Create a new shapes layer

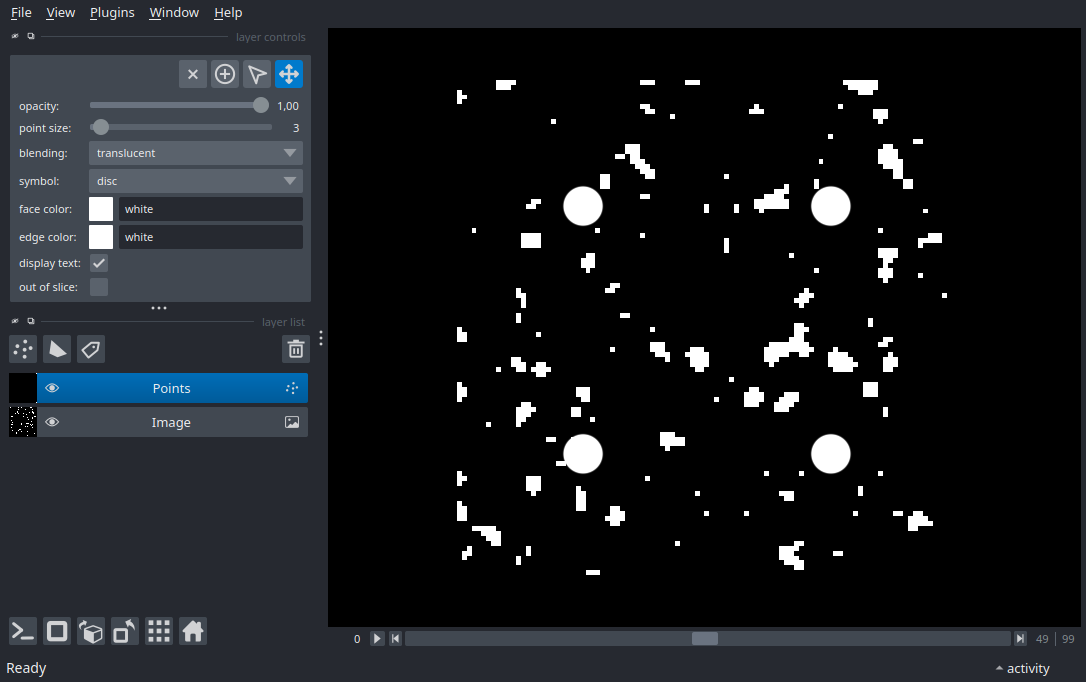click(57, 349)
